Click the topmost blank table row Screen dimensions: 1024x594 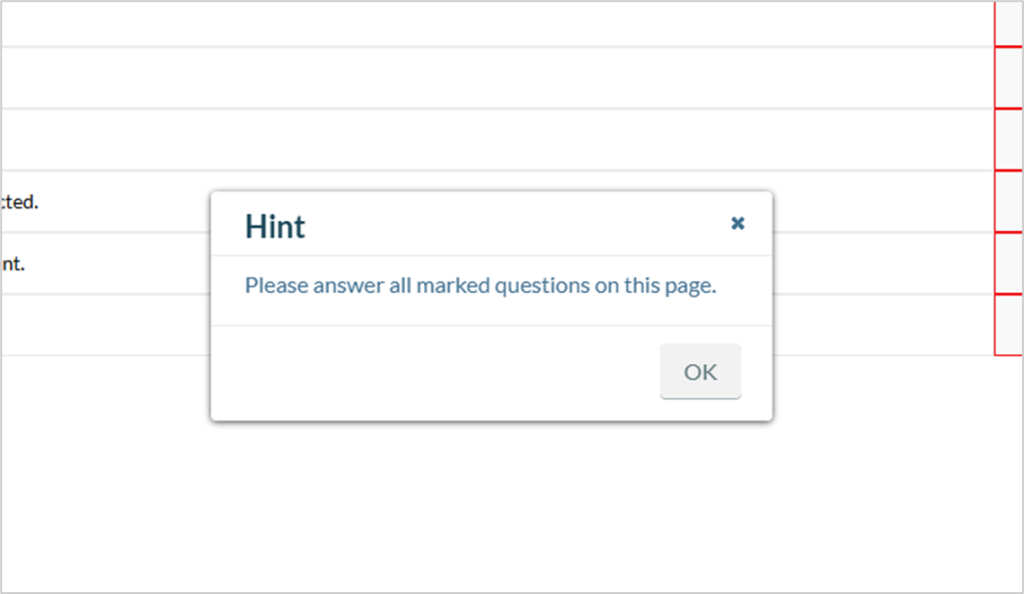498,23
